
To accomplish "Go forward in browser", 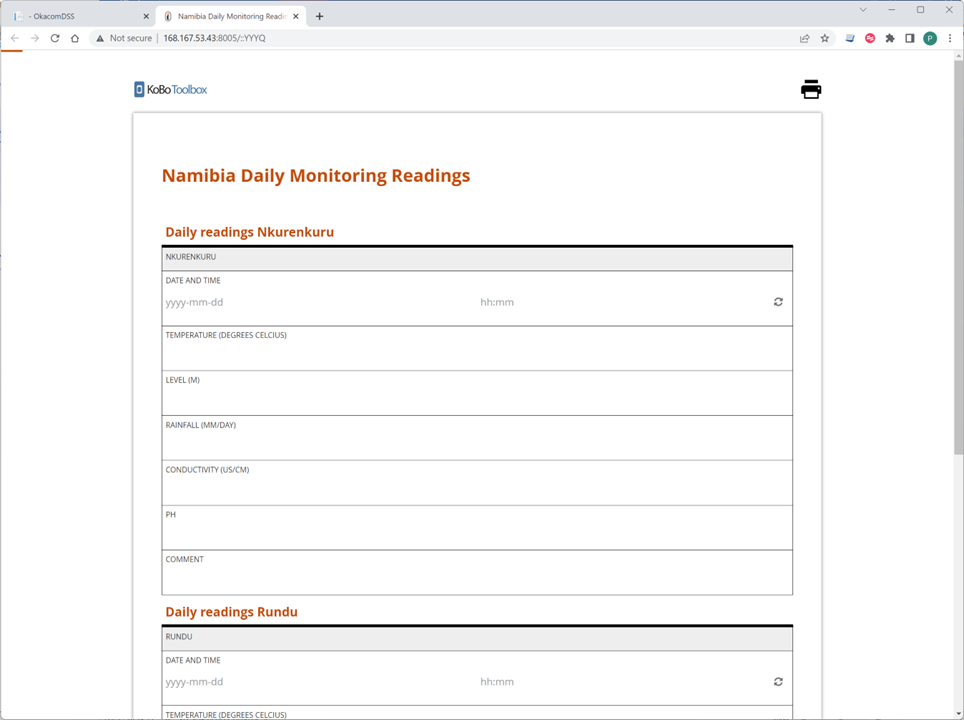I will 35,38.
